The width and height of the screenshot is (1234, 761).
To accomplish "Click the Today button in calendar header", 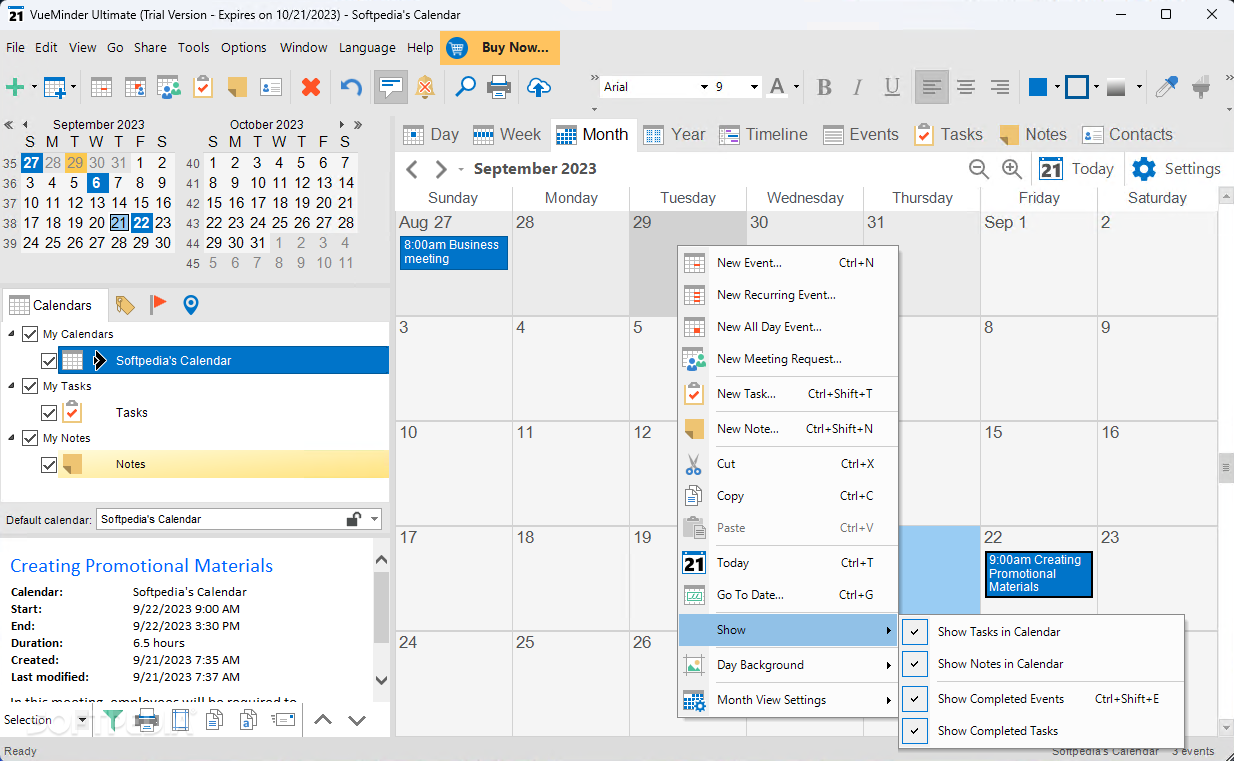I will coord(1076,169).
